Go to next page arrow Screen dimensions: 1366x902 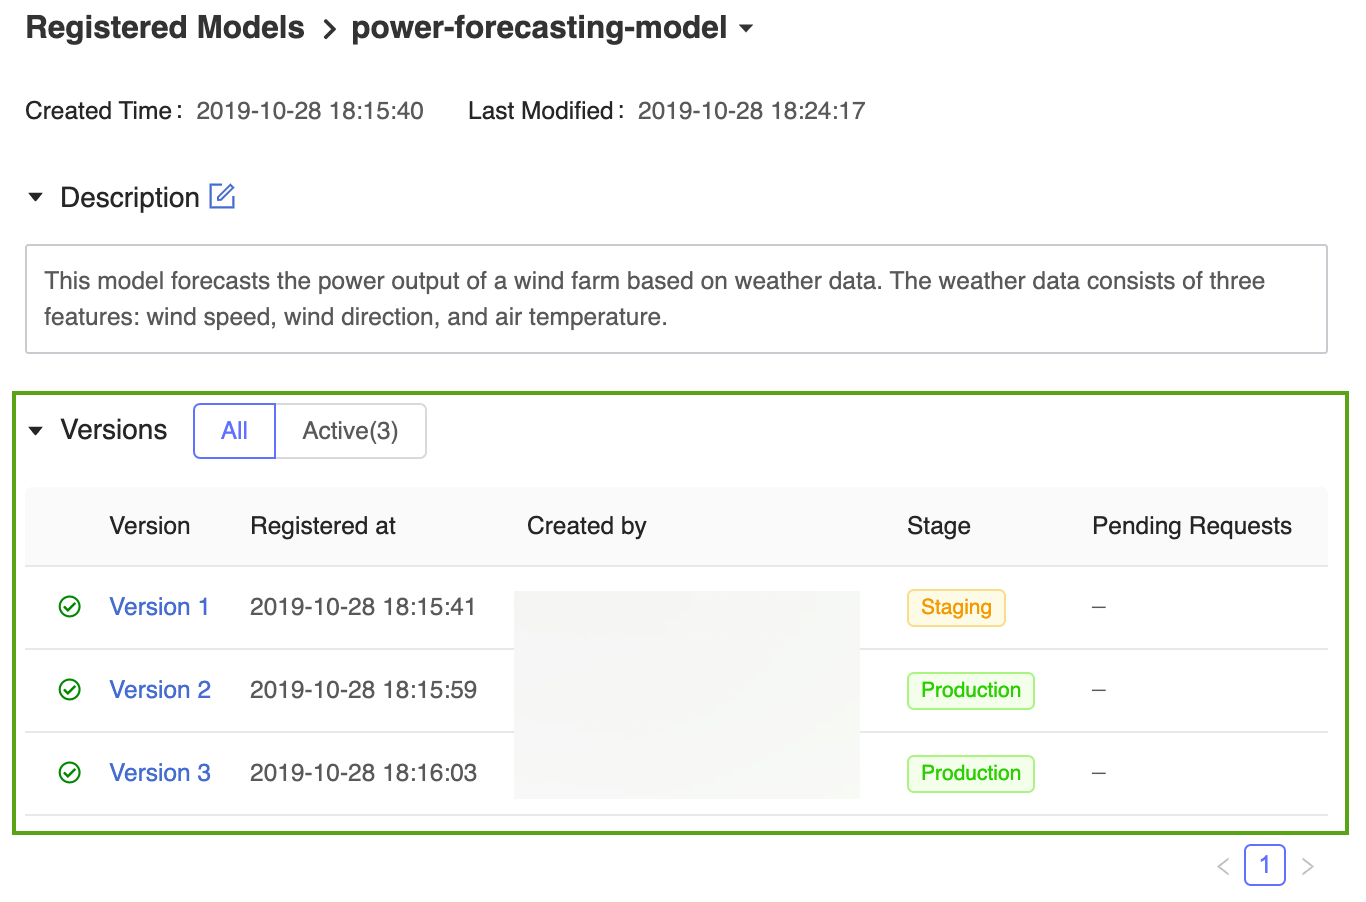pos(1307,866)
